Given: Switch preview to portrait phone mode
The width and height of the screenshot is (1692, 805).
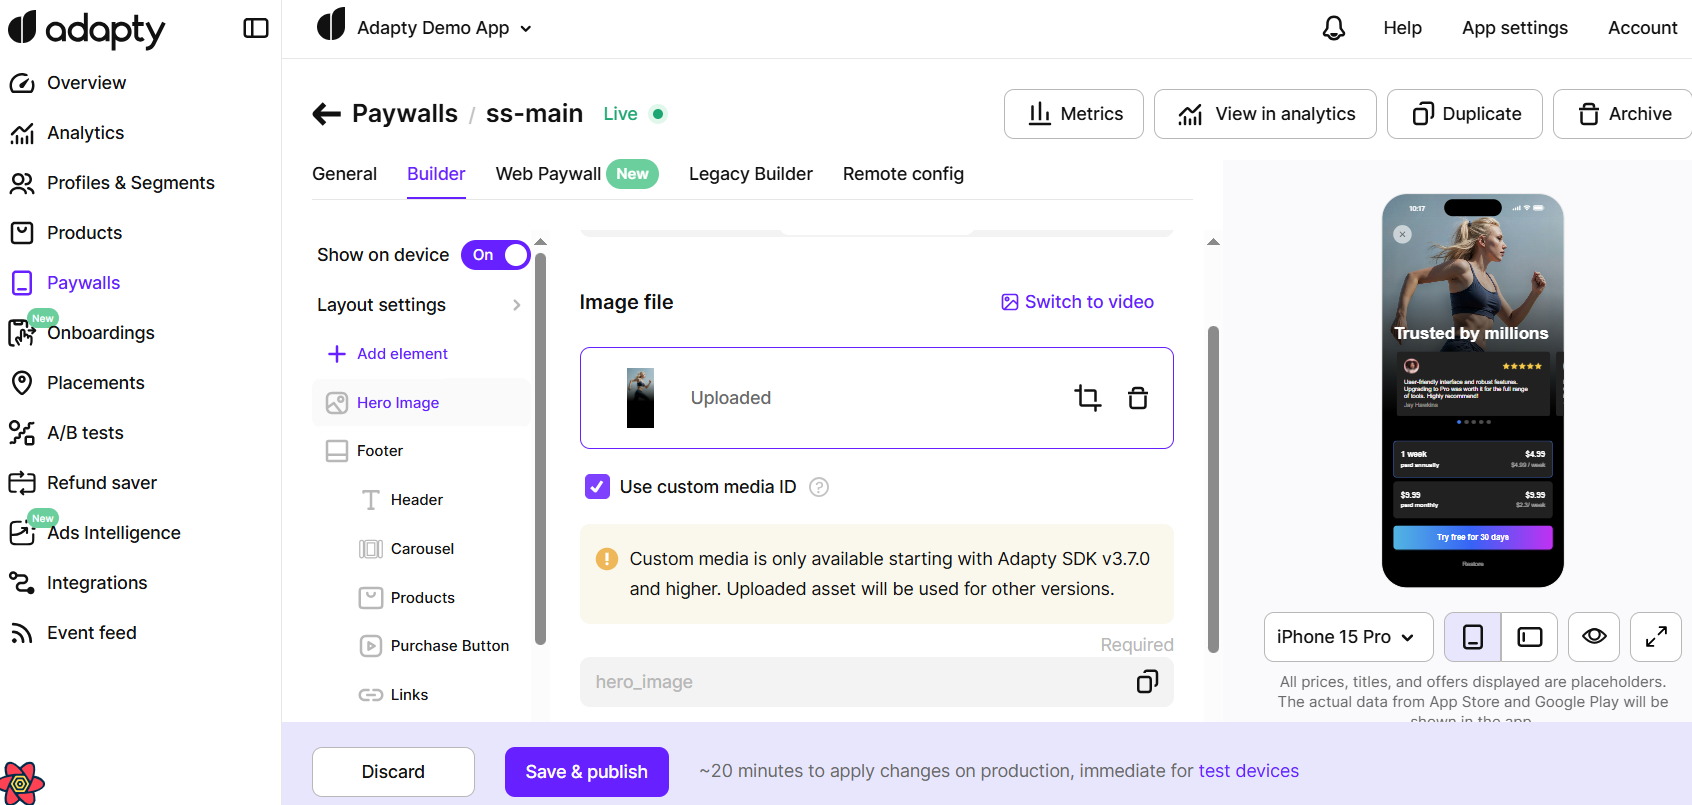Looking at the screenshot, I should pos(1472,637).
